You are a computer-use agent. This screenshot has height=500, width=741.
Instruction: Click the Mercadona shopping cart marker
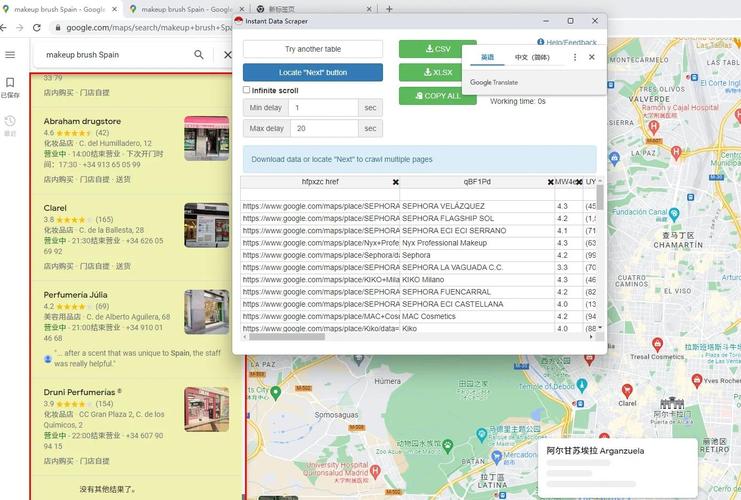(x=496, y=457)
